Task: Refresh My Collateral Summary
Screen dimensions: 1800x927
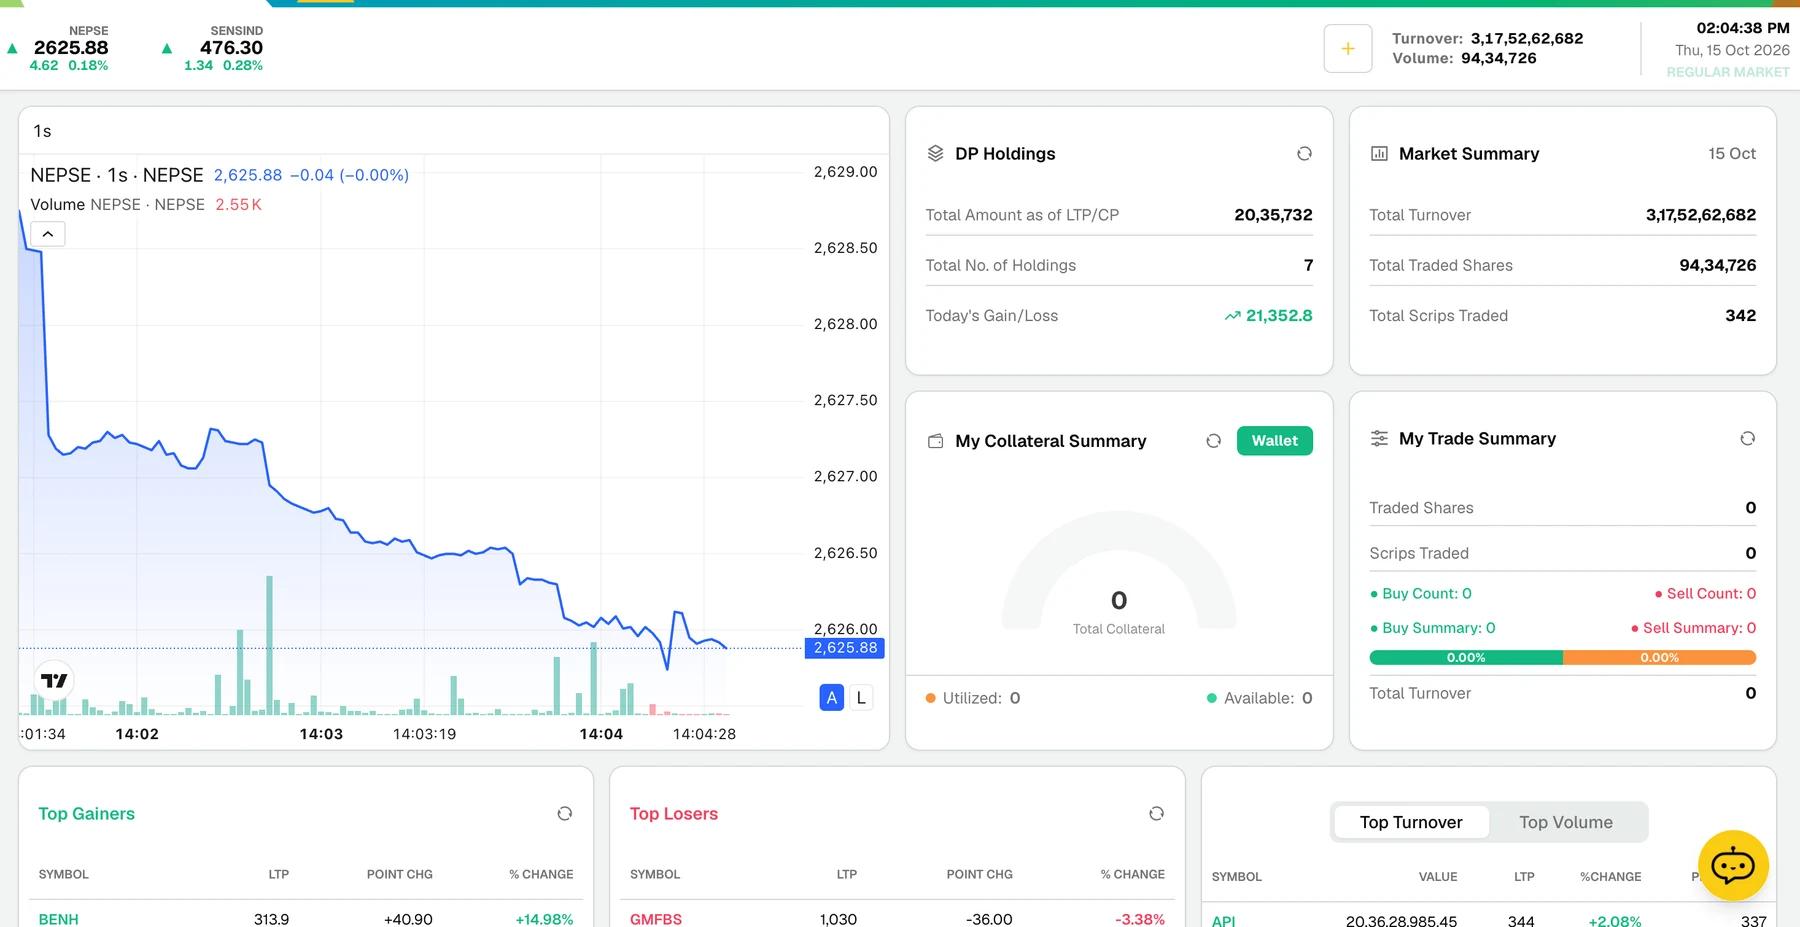Action: (x=1213, y=441)
